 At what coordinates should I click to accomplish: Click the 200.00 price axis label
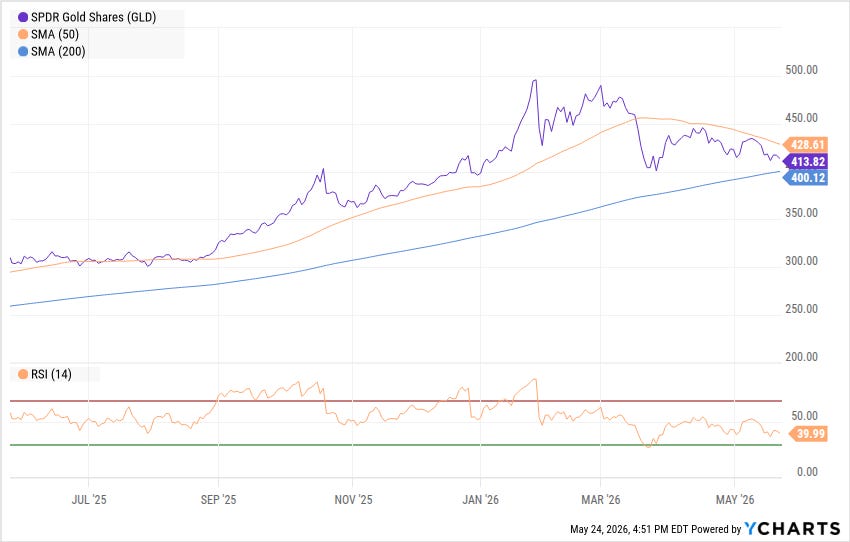click(801, 357)
